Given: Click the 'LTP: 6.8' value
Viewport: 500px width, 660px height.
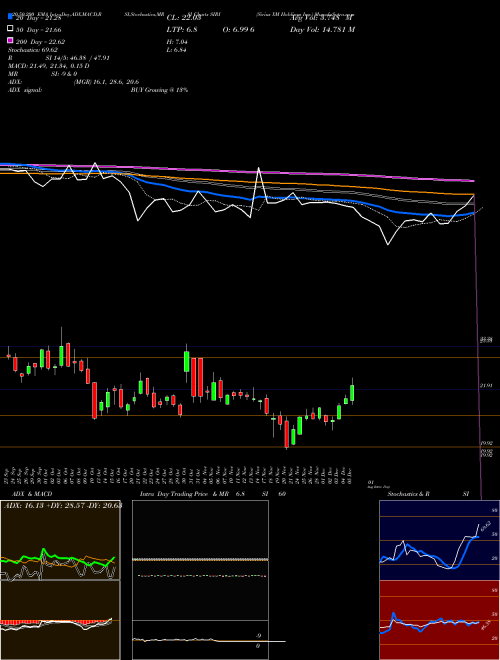Looking at the screenshot, I should [x=182, y=29].
